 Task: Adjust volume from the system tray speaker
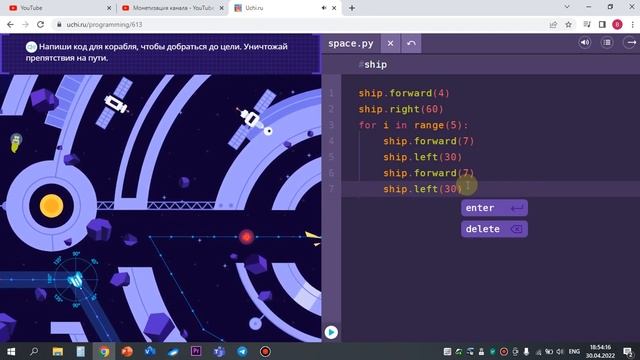pos(560,351)
